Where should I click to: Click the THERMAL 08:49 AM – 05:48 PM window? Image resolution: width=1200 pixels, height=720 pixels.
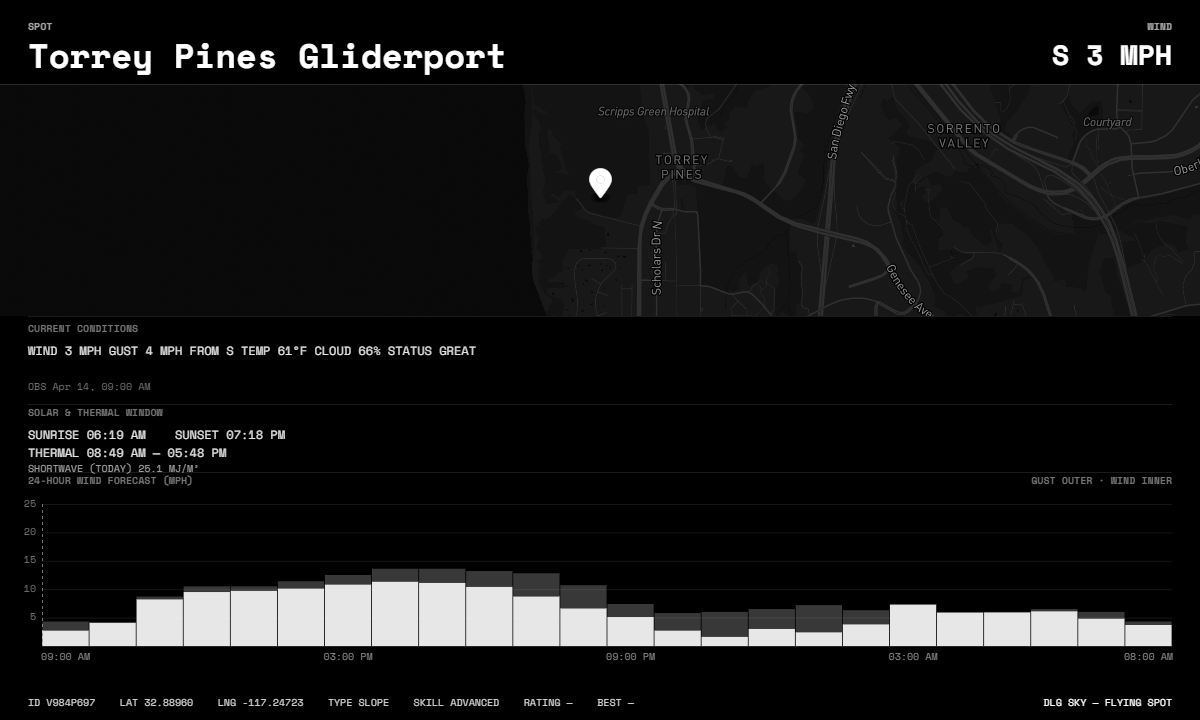pyautogui.click(x=127, y=453)
